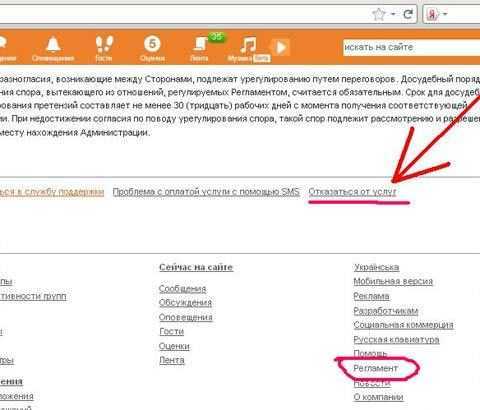Open 'Сообщения' under Сейчас на сайте
Image resolution: width=480 pixels, height=410 pixels.
182,289
